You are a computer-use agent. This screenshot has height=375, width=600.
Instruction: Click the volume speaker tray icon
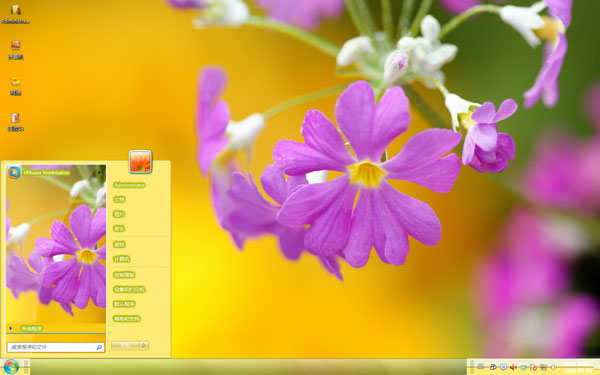(513, 367)
